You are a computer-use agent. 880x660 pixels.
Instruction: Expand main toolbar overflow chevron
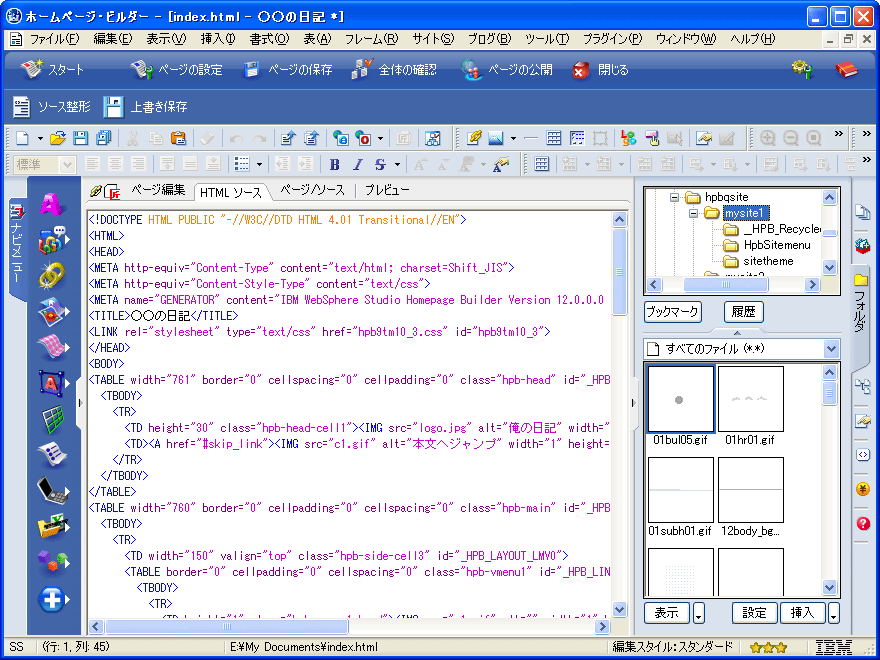tap(838, 134)
